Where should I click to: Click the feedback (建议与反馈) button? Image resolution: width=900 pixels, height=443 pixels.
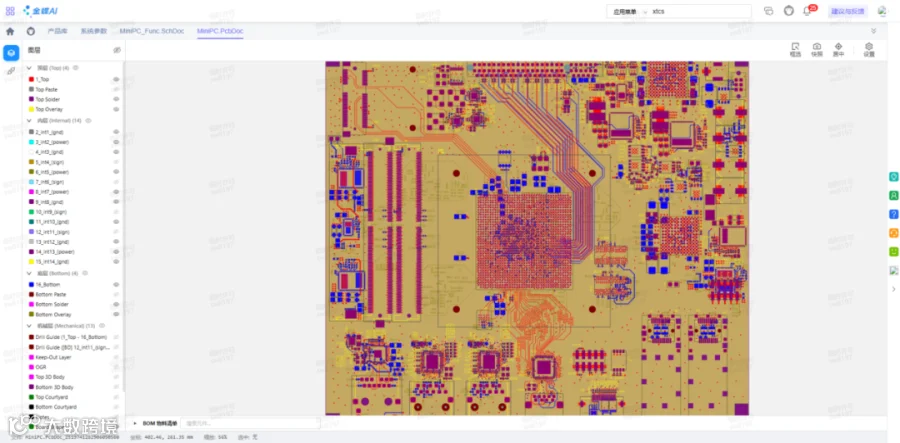click(847, 11)
